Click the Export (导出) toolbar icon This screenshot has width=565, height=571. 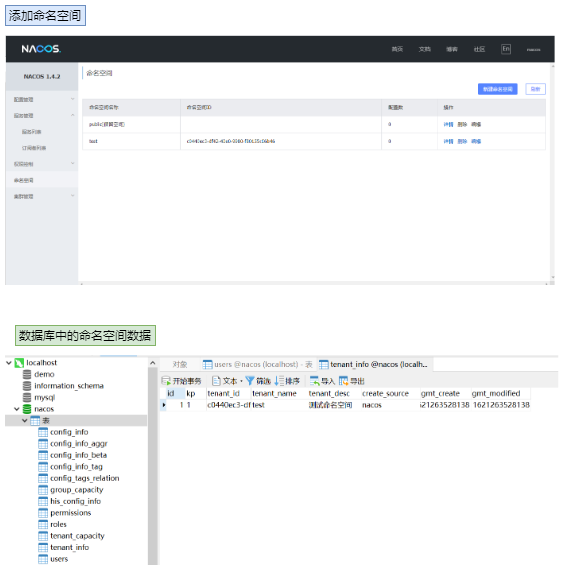pyautogui.click(x=343, y=381)
